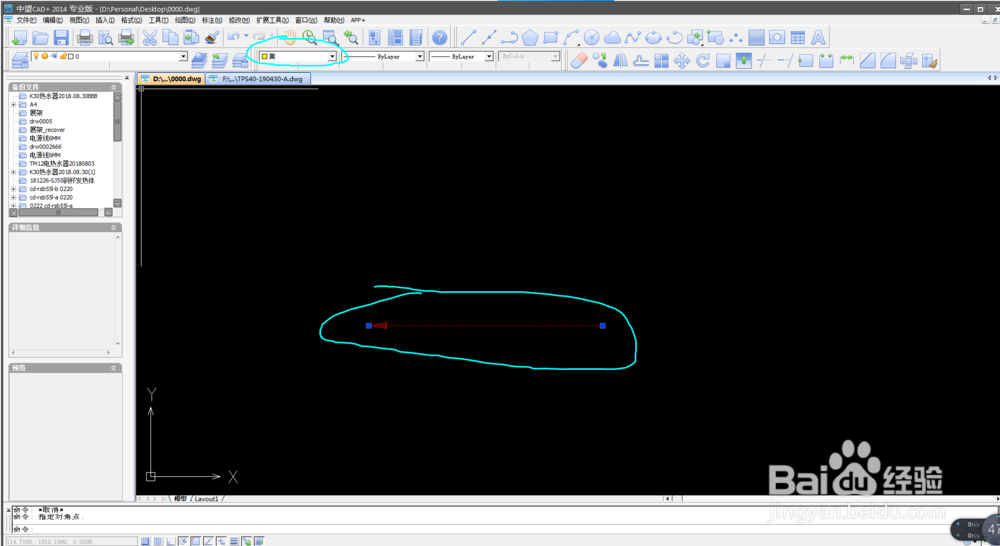The height and width of the screenshot is (546, 1000).
Task: Select the drw0005 folder
Action: point(41,121)
